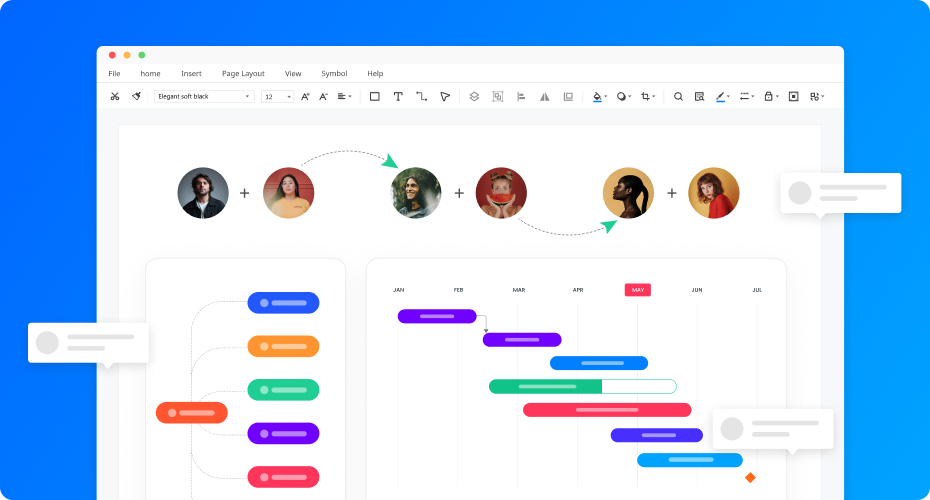The width and height of the screenshot is (930, 500).
Task: Open the Page Layout menu
Action: [243, 74]
